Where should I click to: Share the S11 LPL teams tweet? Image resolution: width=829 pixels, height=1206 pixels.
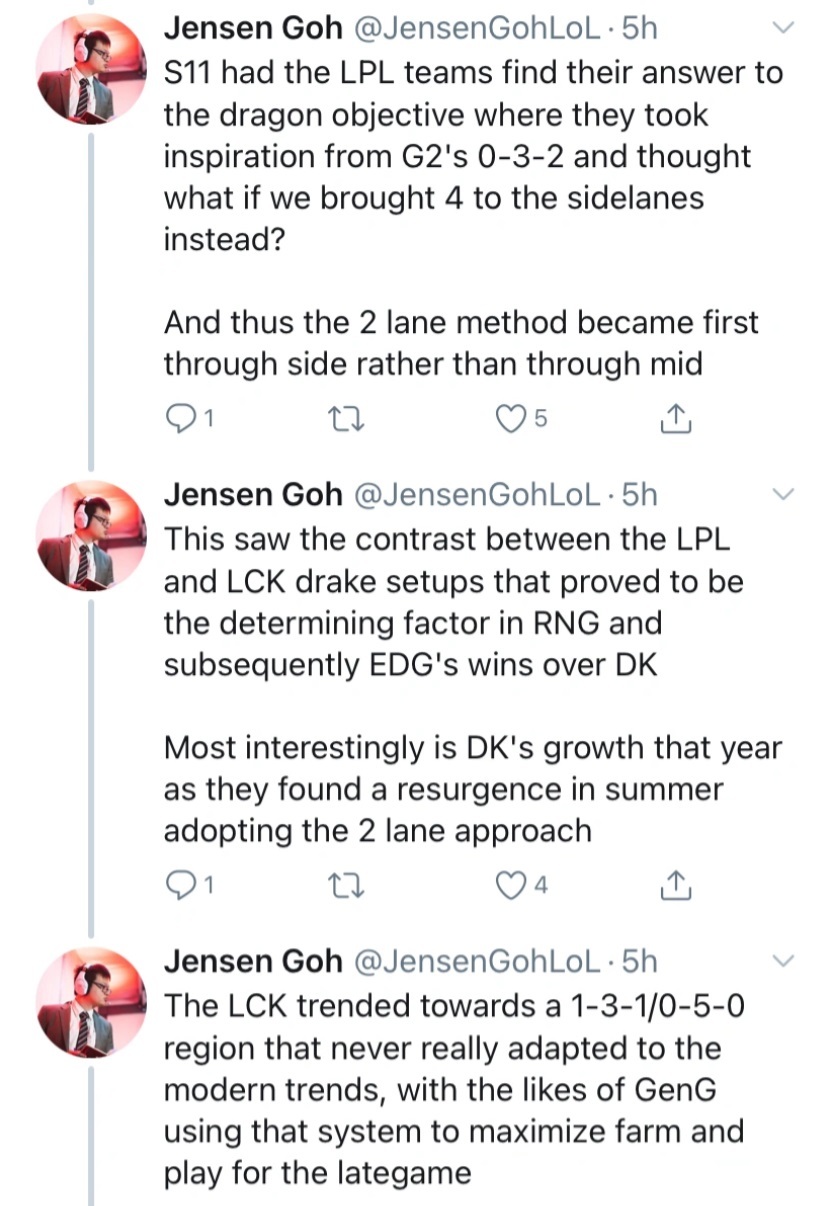(x=676, y=420)
